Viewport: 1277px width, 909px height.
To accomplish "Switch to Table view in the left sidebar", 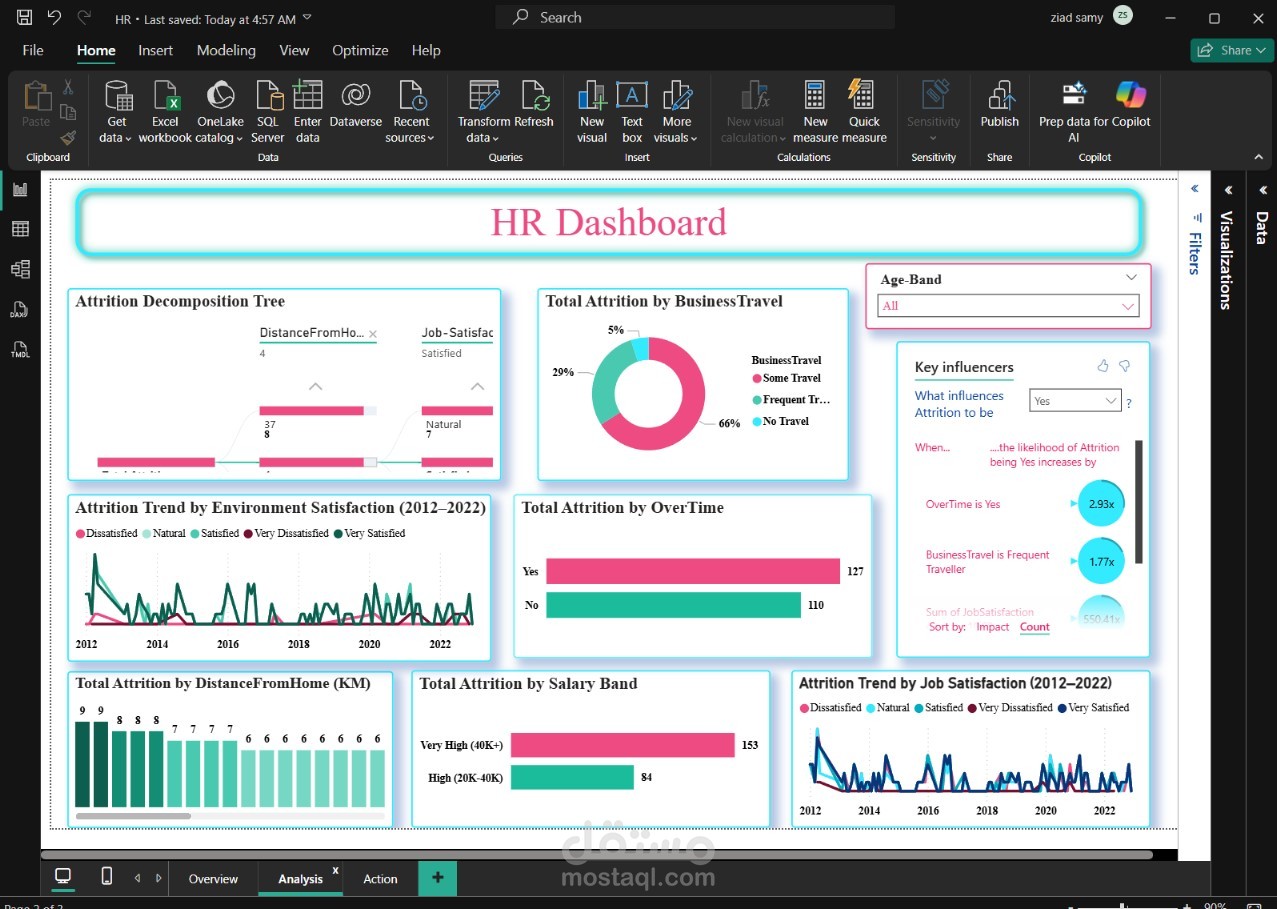I will click(x=20, y=229).
